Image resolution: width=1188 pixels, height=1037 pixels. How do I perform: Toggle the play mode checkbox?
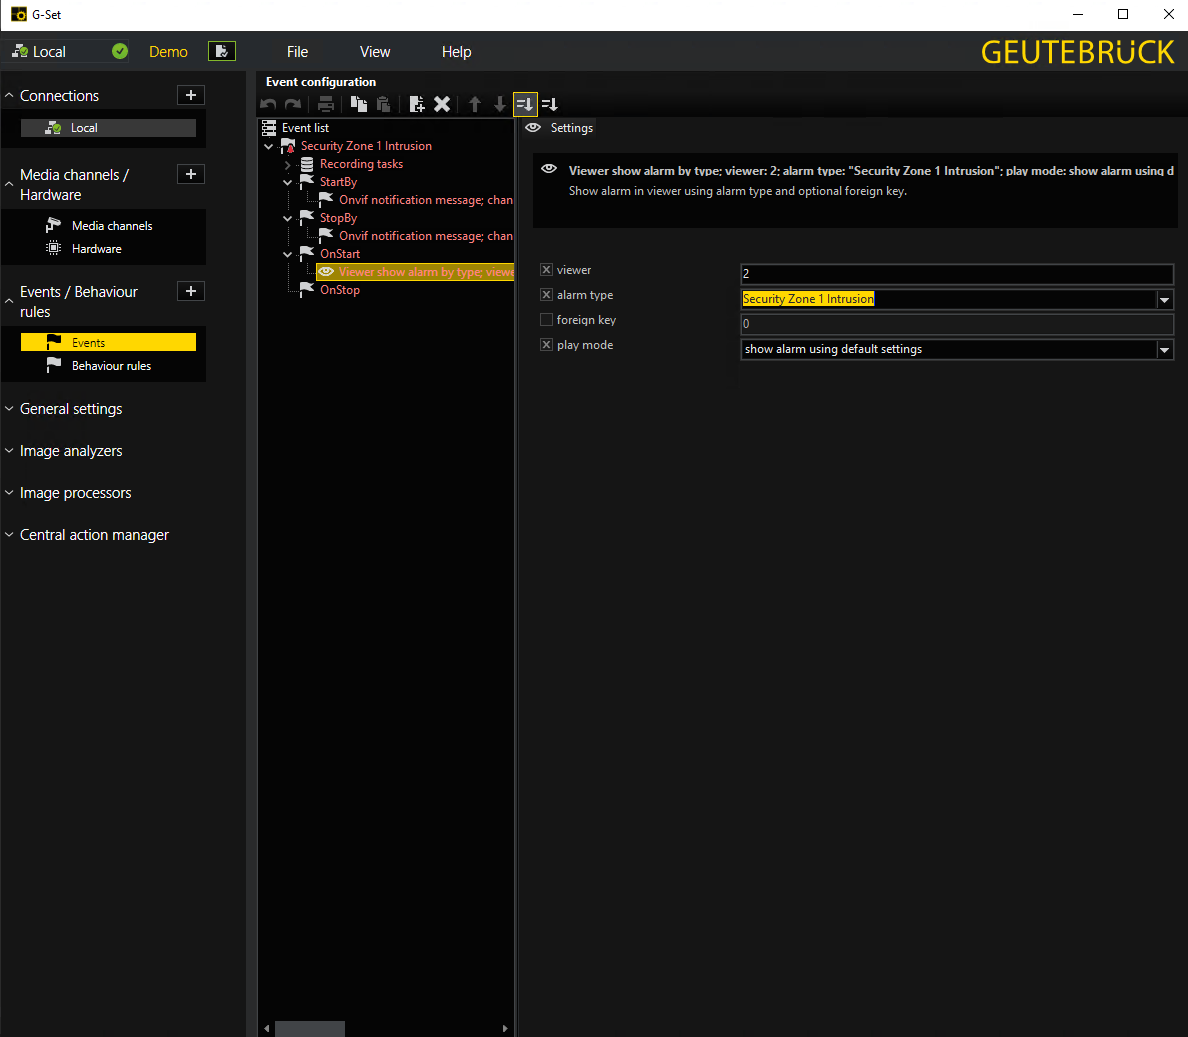pyautogui.click(x=546, y=345)
